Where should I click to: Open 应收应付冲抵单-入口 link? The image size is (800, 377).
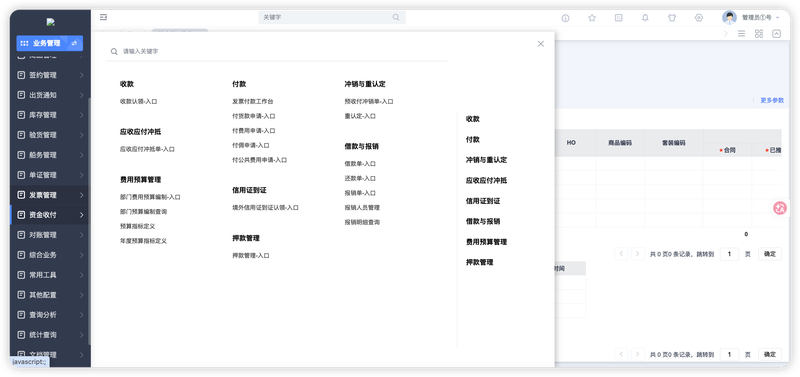pos(147,149)
